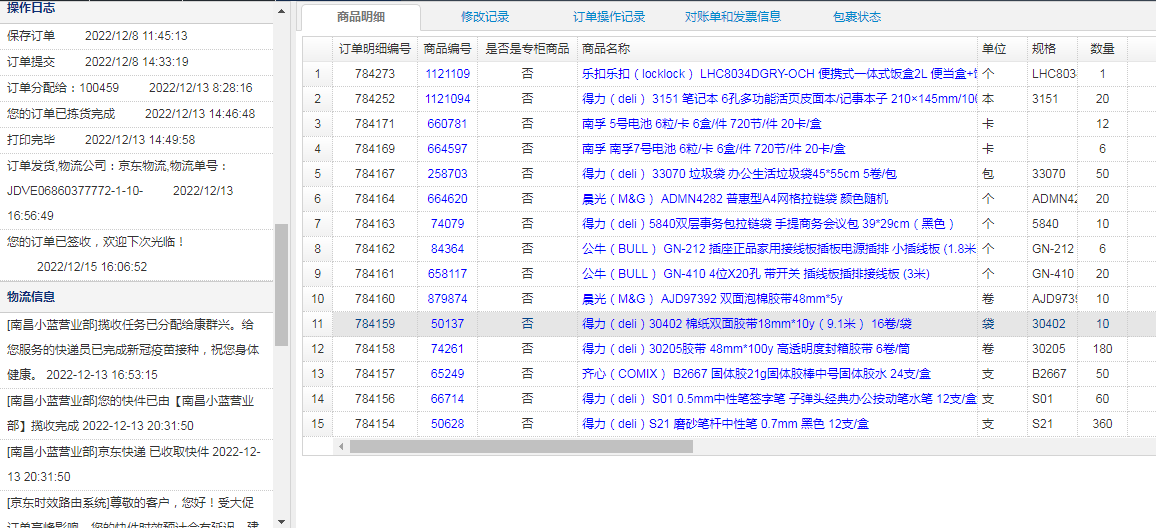Select order detail cell 784252
The height and width of the screenshot is (528, 1156).
click(x=375, y=99)
